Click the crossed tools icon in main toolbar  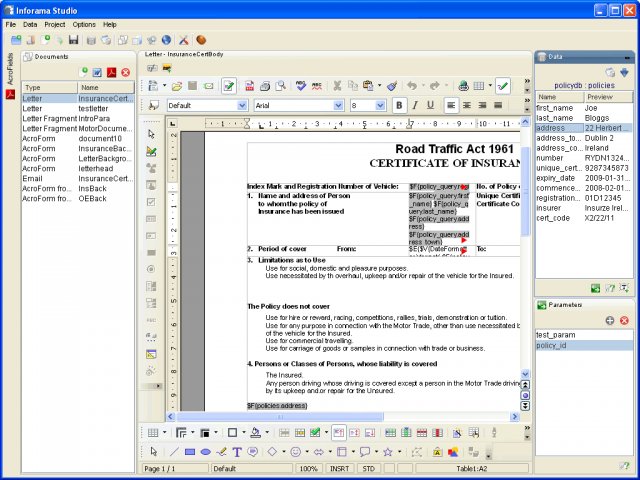184,40
